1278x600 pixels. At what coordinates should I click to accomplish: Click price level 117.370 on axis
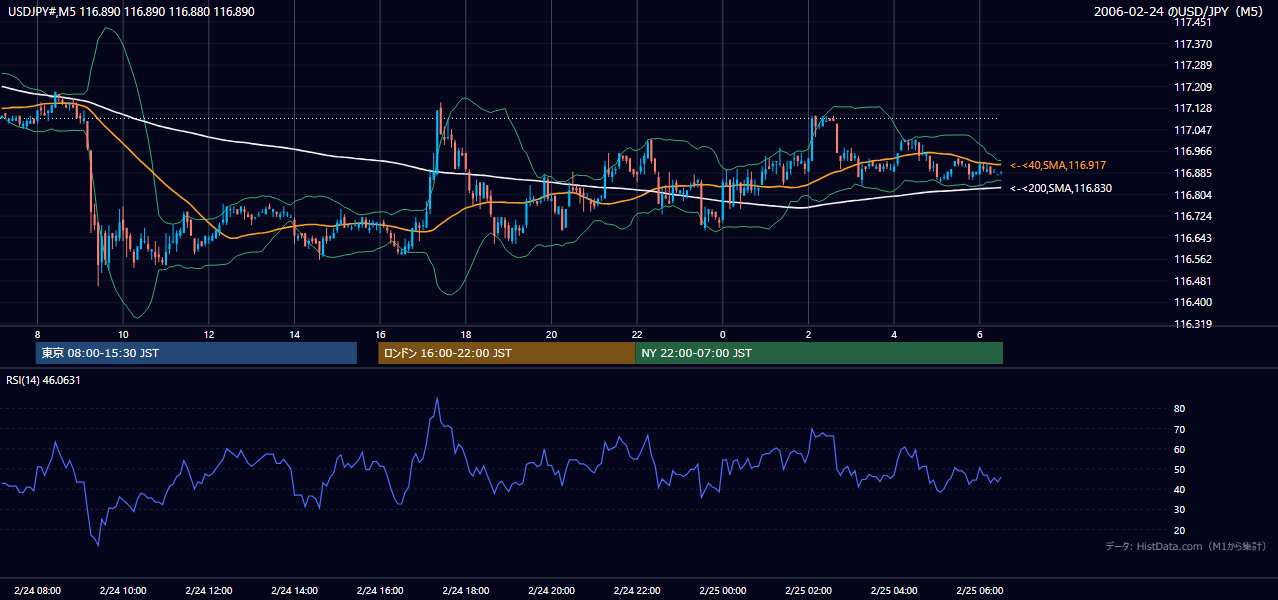(x=1192, y=44)
